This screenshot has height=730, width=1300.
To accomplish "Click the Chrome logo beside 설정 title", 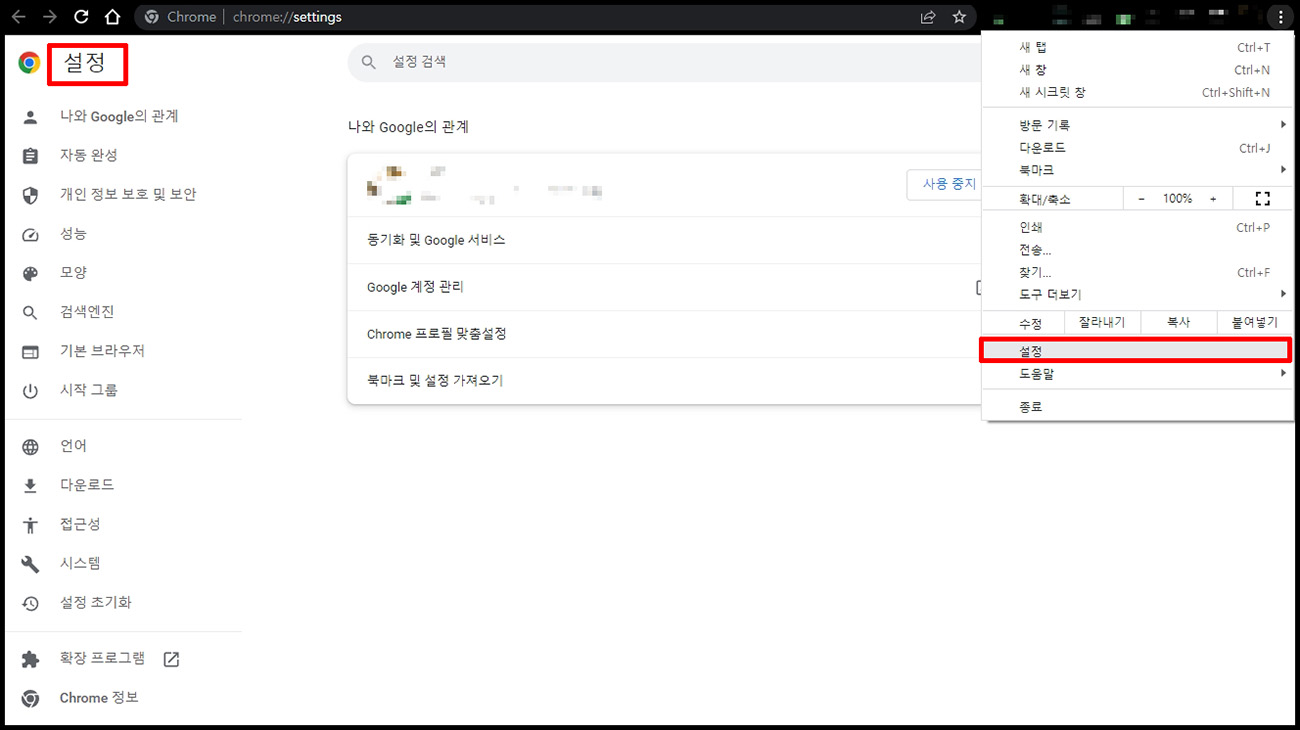I will 29,63.
